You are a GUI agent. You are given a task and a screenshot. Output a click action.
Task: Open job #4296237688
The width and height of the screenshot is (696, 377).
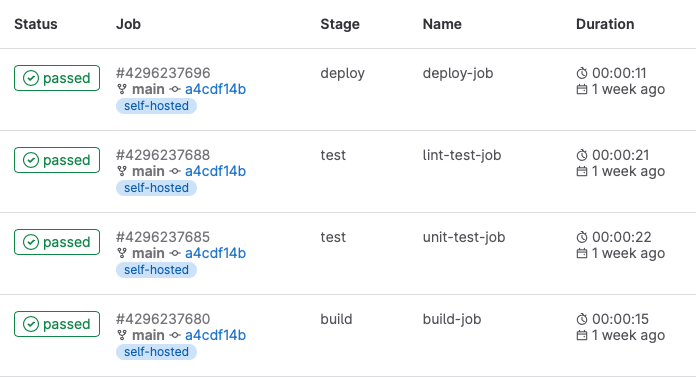(163, 155)
